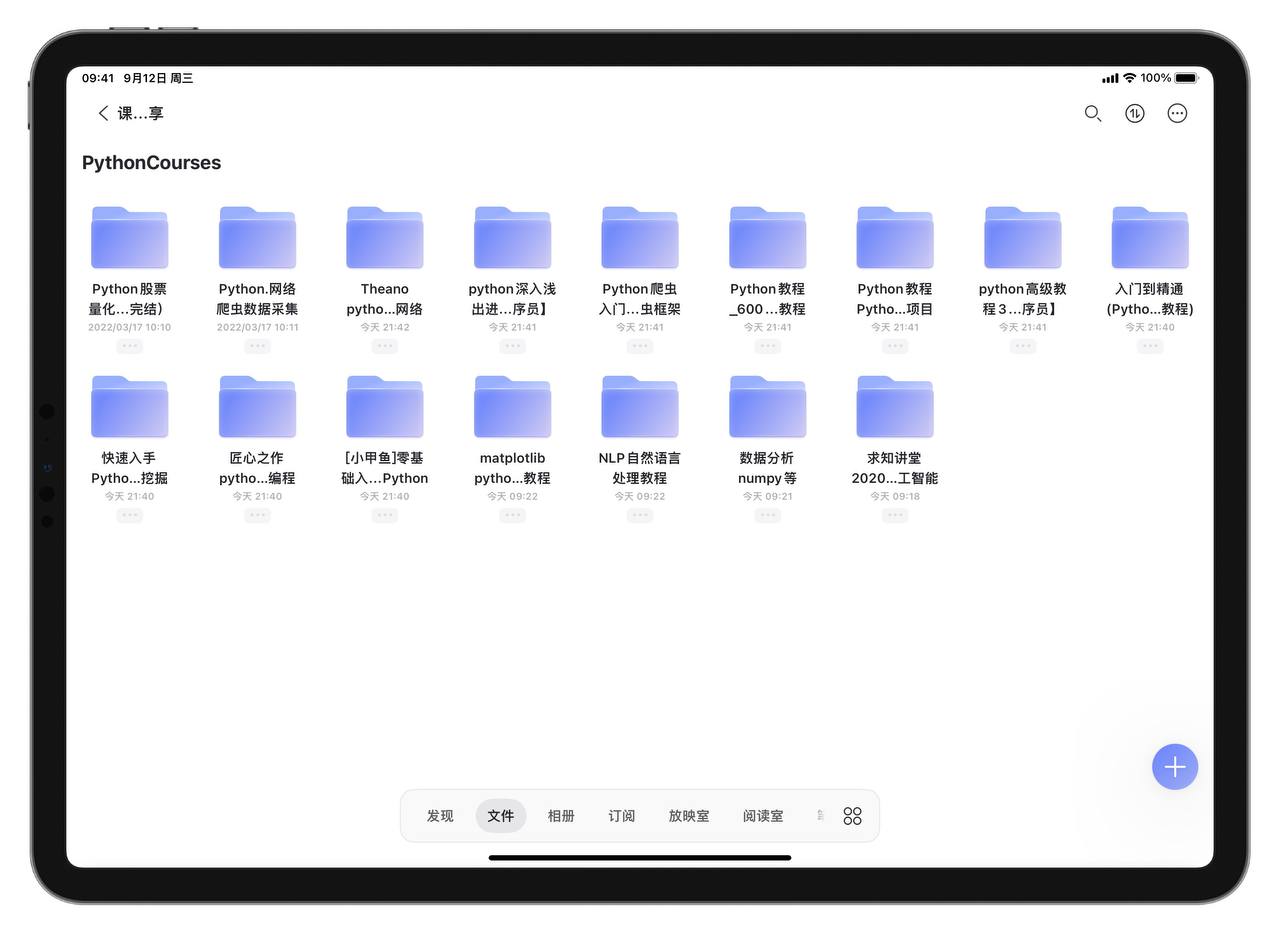The image size is (1280, 934).
Task: Open the matplotlib folder icon
Action: 512,407
